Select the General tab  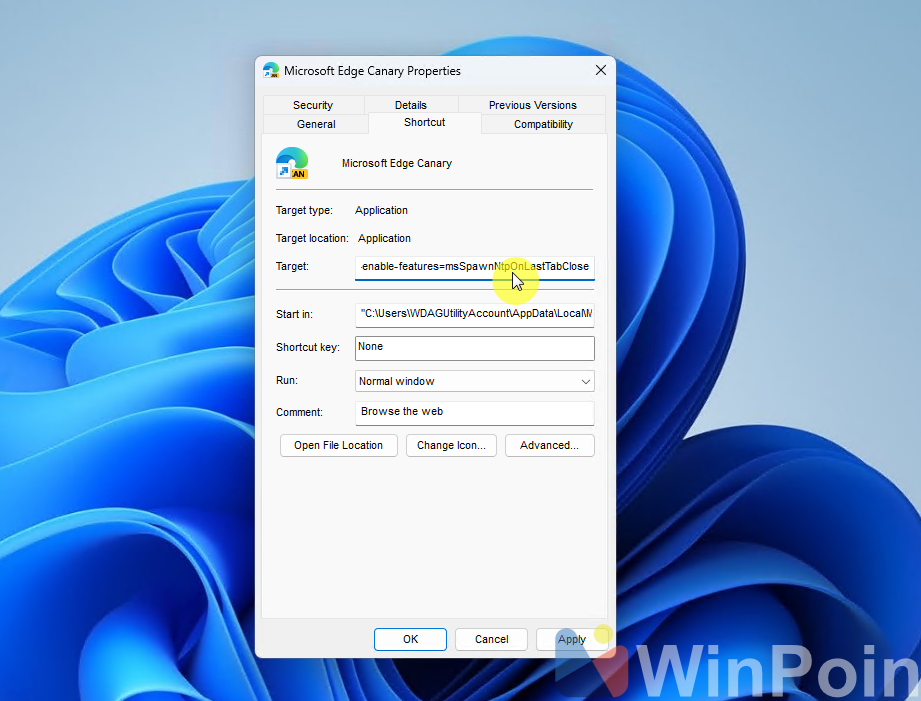coord(316,124)
